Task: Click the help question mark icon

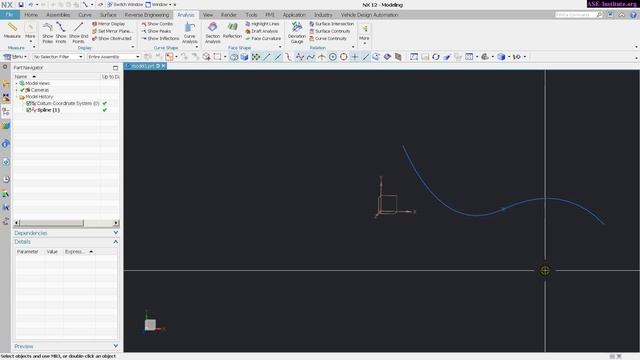Action: click(x=633, y=15)
